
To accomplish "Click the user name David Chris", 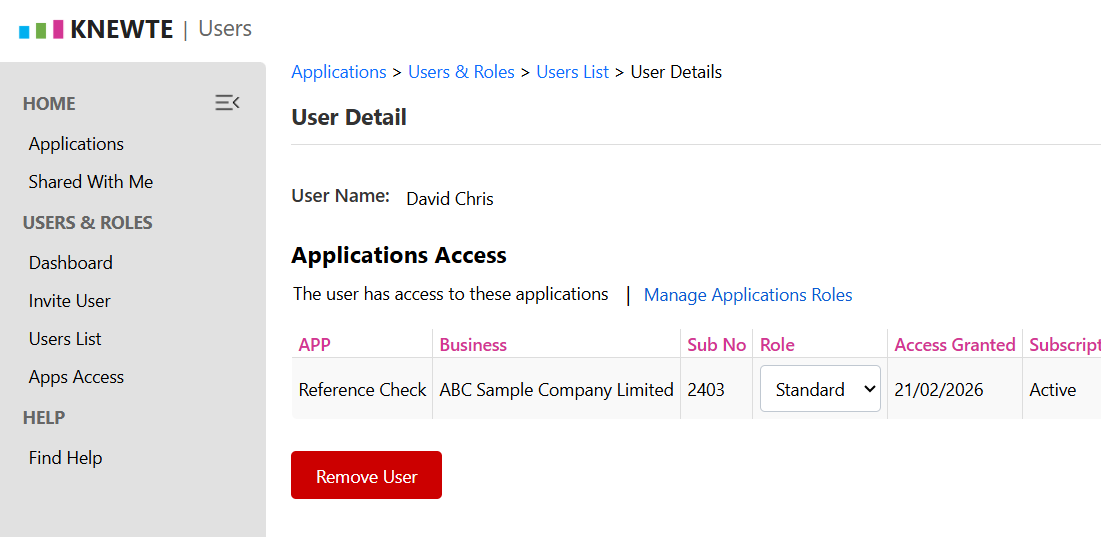I will point(450,199).
